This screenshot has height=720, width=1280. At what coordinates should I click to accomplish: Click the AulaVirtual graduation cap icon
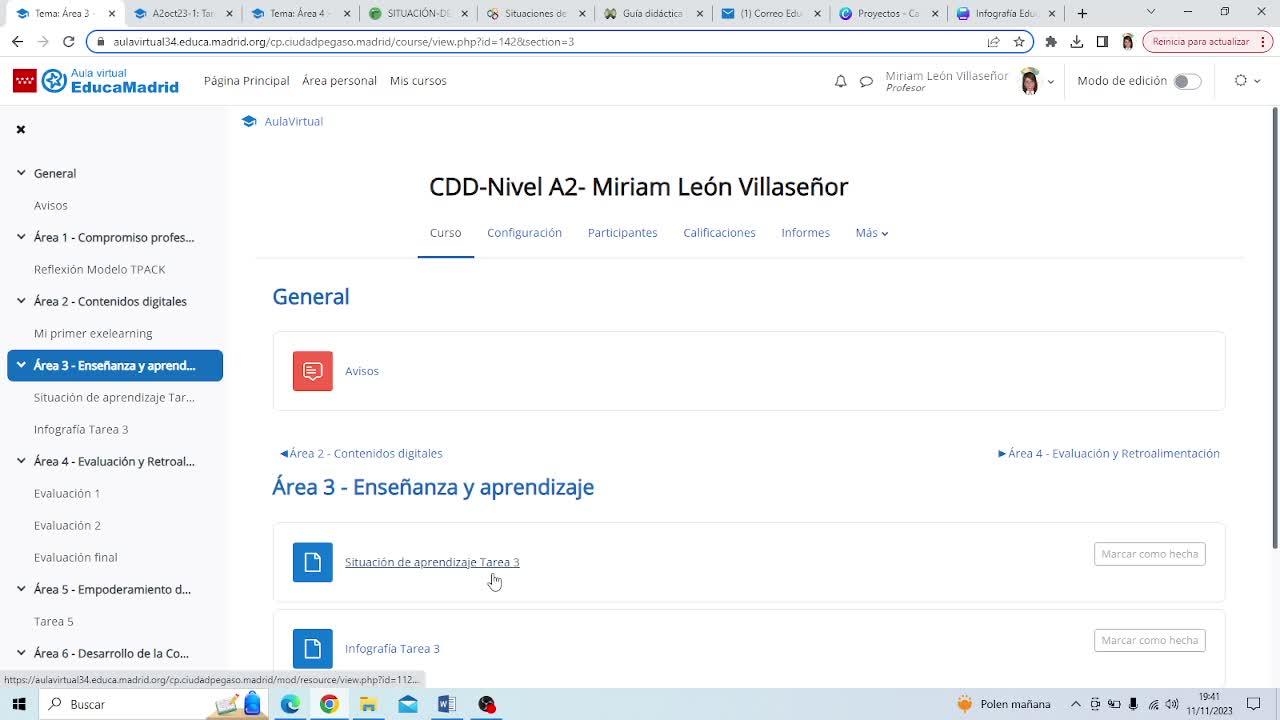(x=249, y=121)
